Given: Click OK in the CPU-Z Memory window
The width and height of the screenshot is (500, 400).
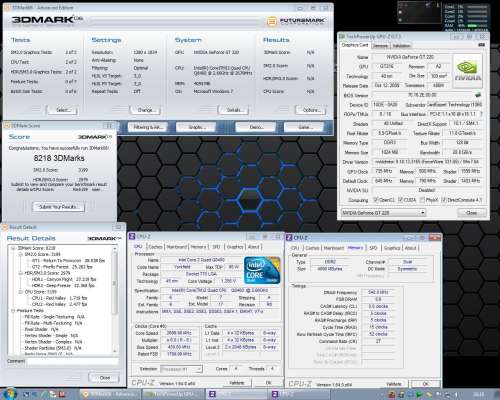Looking at the screenshot, I should click(x=426, y=384).
